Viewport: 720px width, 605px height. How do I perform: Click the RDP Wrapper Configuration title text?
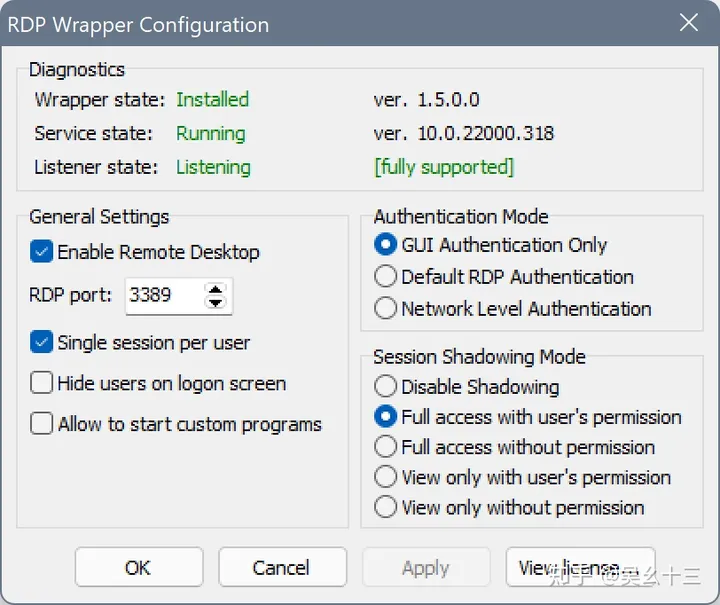pyautogui.click(x=138, y=25)
